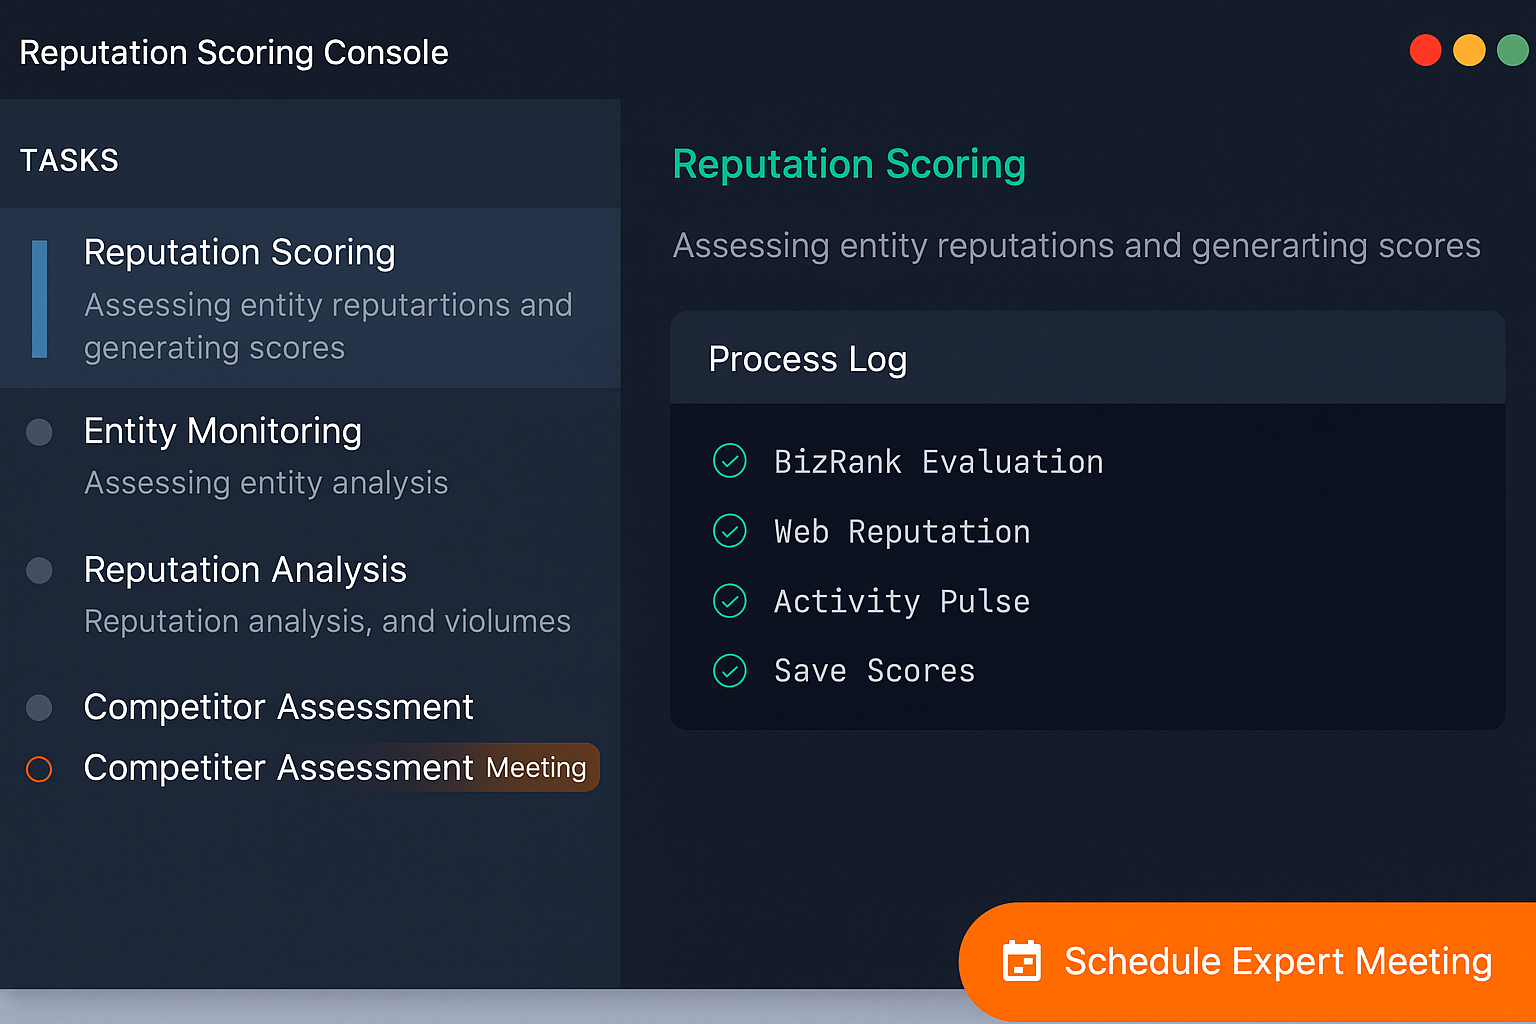Screen dimensions: 1536x1024
Task: Click the green window control dot
Action: pyautogui.click(x=1512, y=50)
